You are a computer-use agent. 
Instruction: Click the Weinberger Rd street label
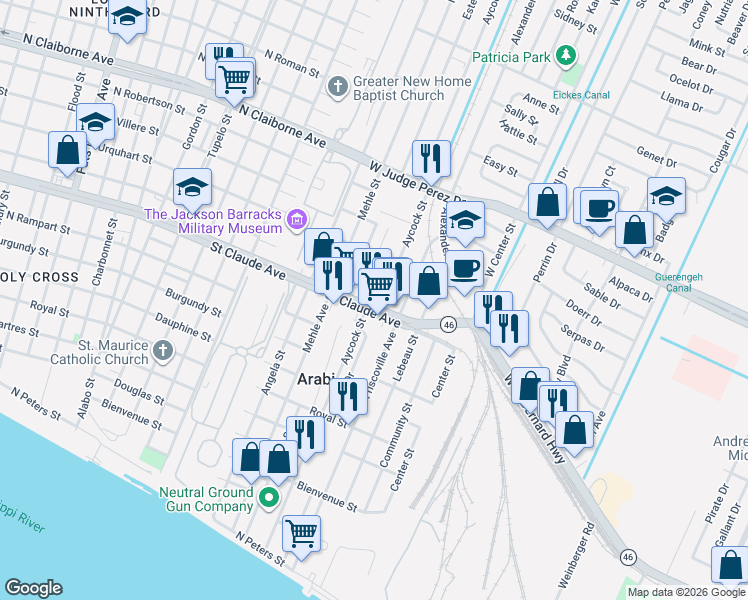pos(576,556)
